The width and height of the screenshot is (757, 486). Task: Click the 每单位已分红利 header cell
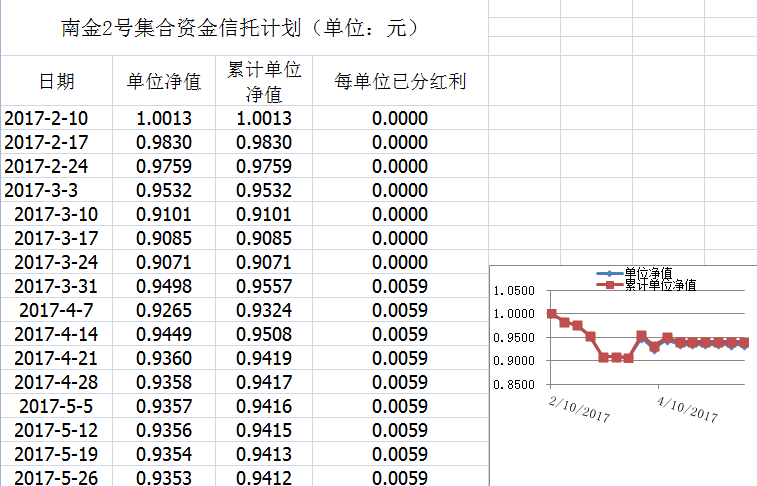coord(400,81)
